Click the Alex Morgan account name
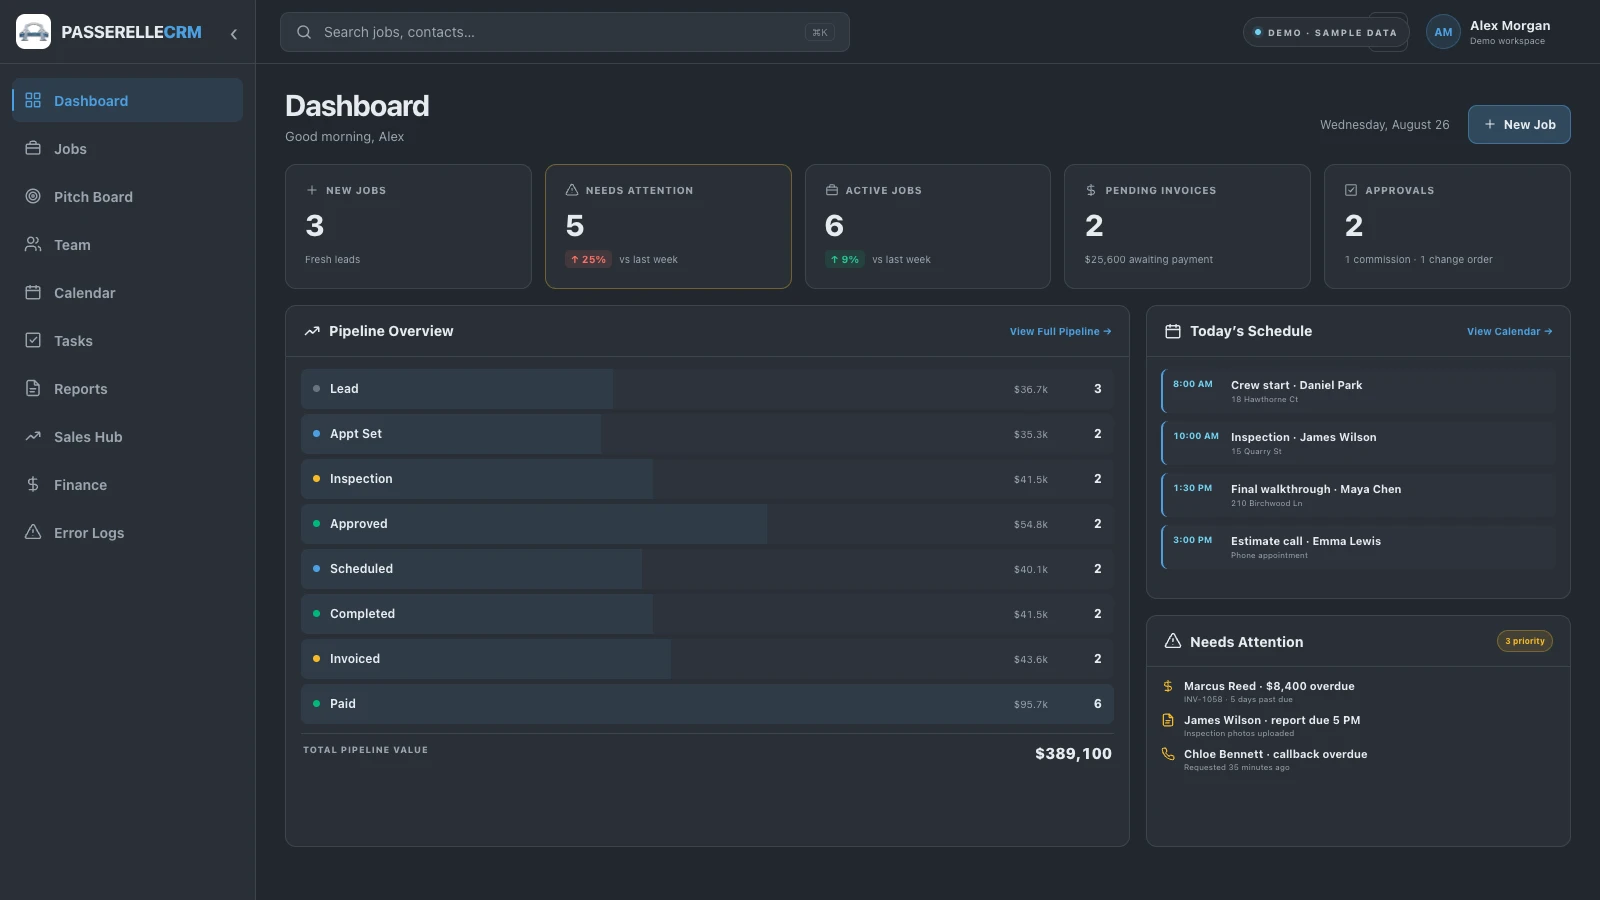This screenshot has width=1600, height=900. [1510, 25]
